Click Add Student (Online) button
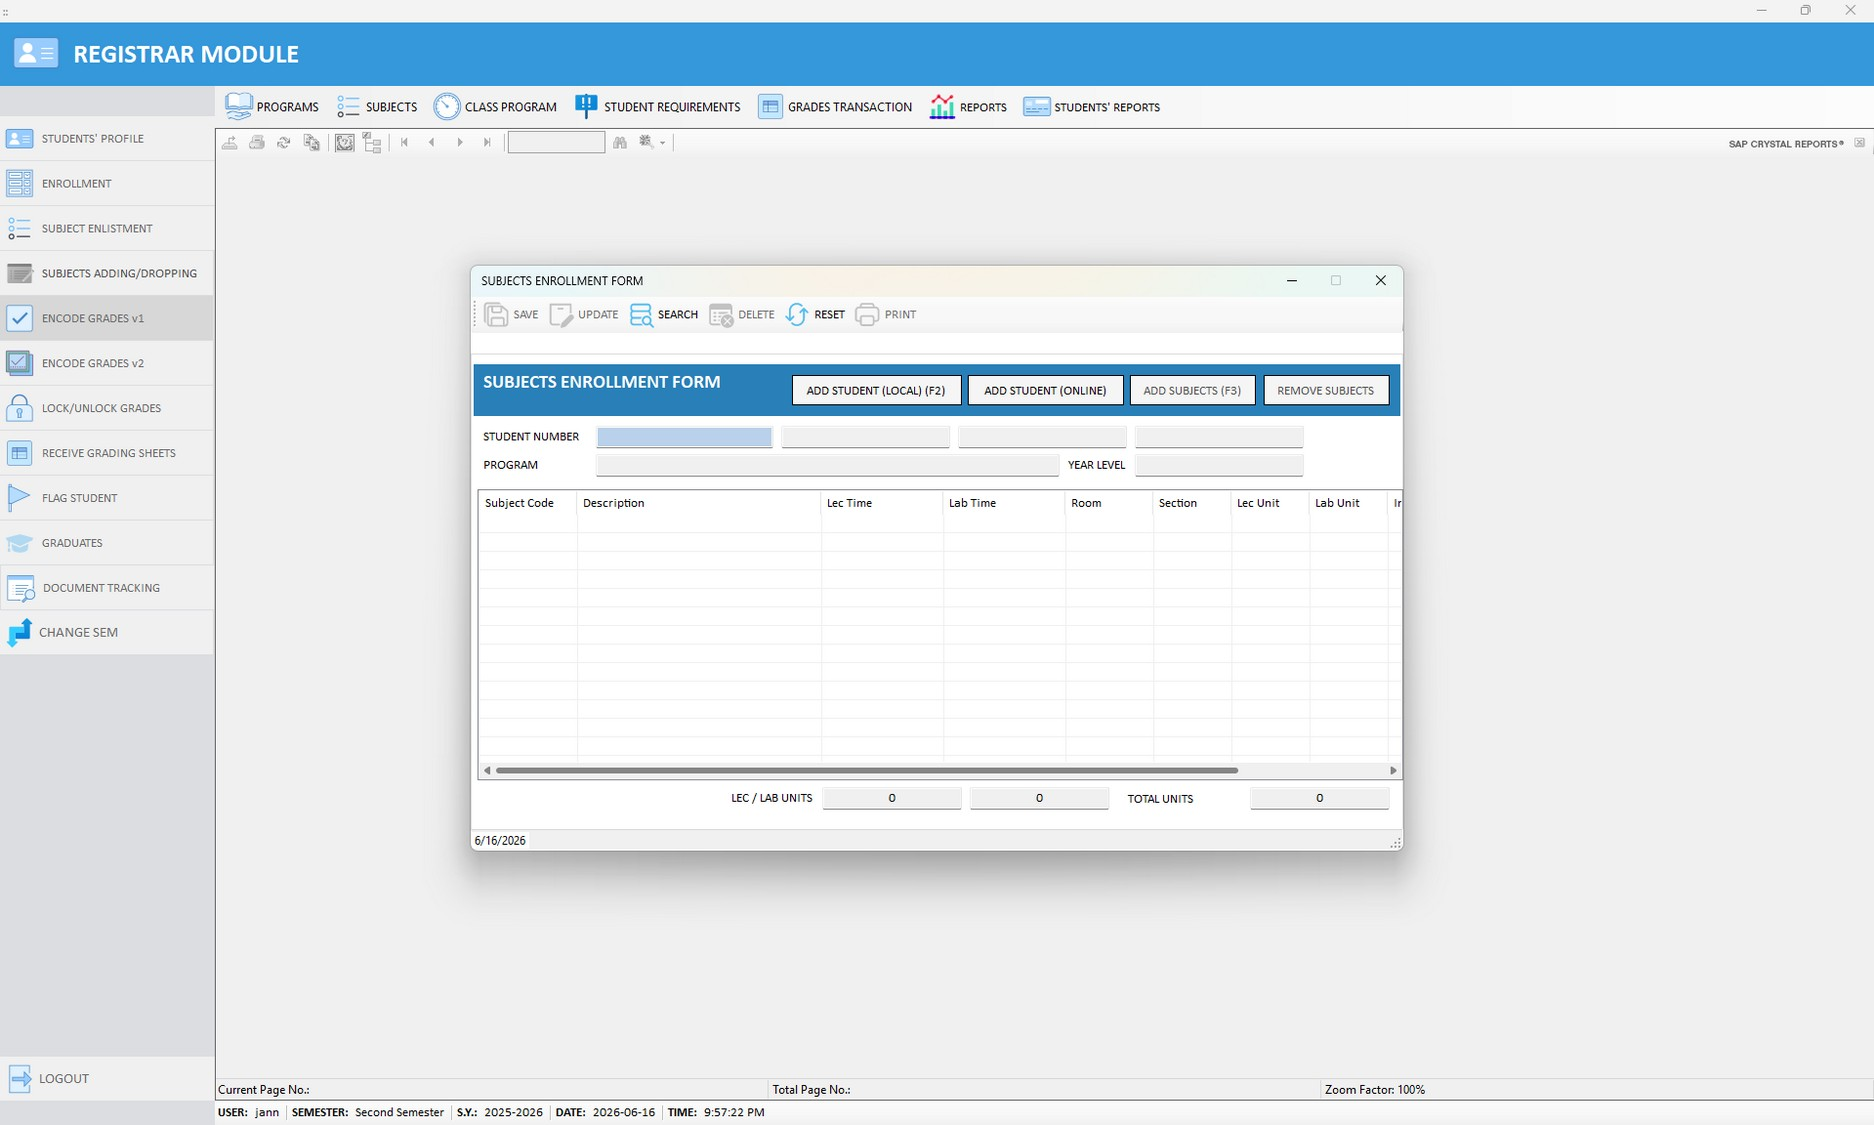Screen dimensions: 1874x1125 (x=1045, y=390)
